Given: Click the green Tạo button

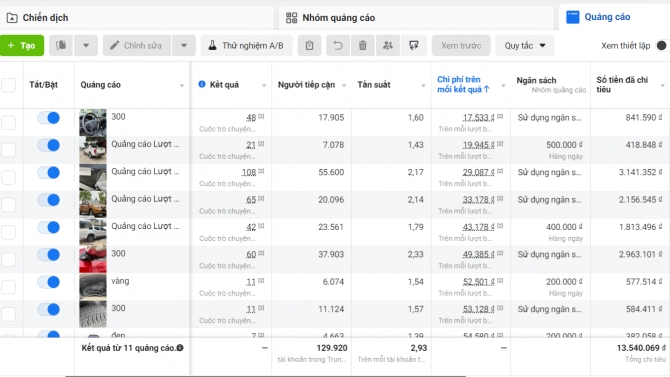Looking at the screenshot, I should pos(22,45).
